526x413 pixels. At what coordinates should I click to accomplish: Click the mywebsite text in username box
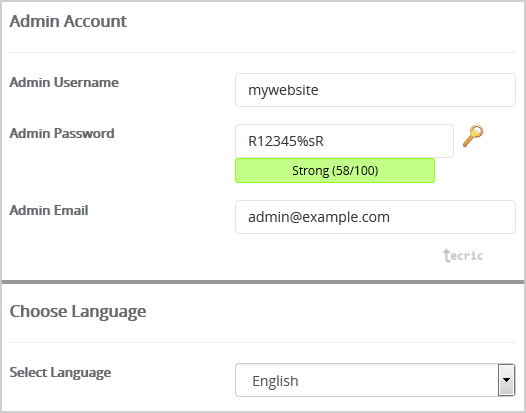[x=283, y=90]
